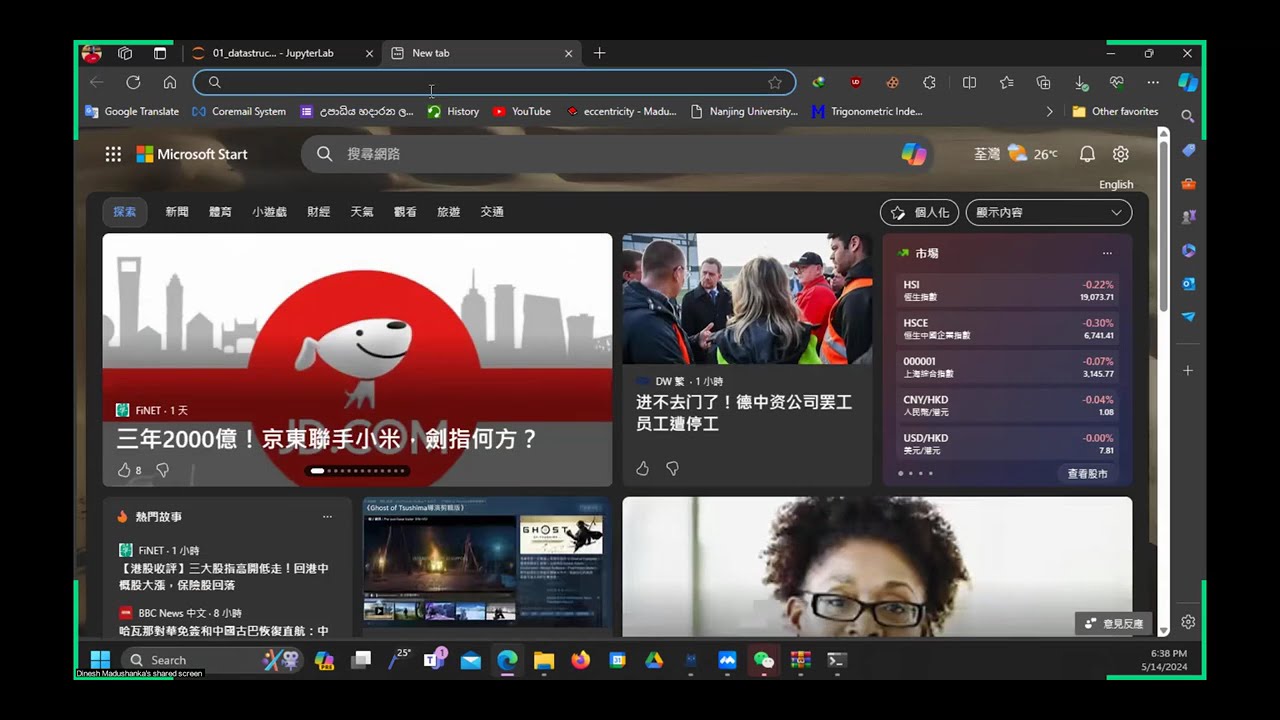Click the 查看股市 button
1280x720 pixels.
click(1087, 473)
